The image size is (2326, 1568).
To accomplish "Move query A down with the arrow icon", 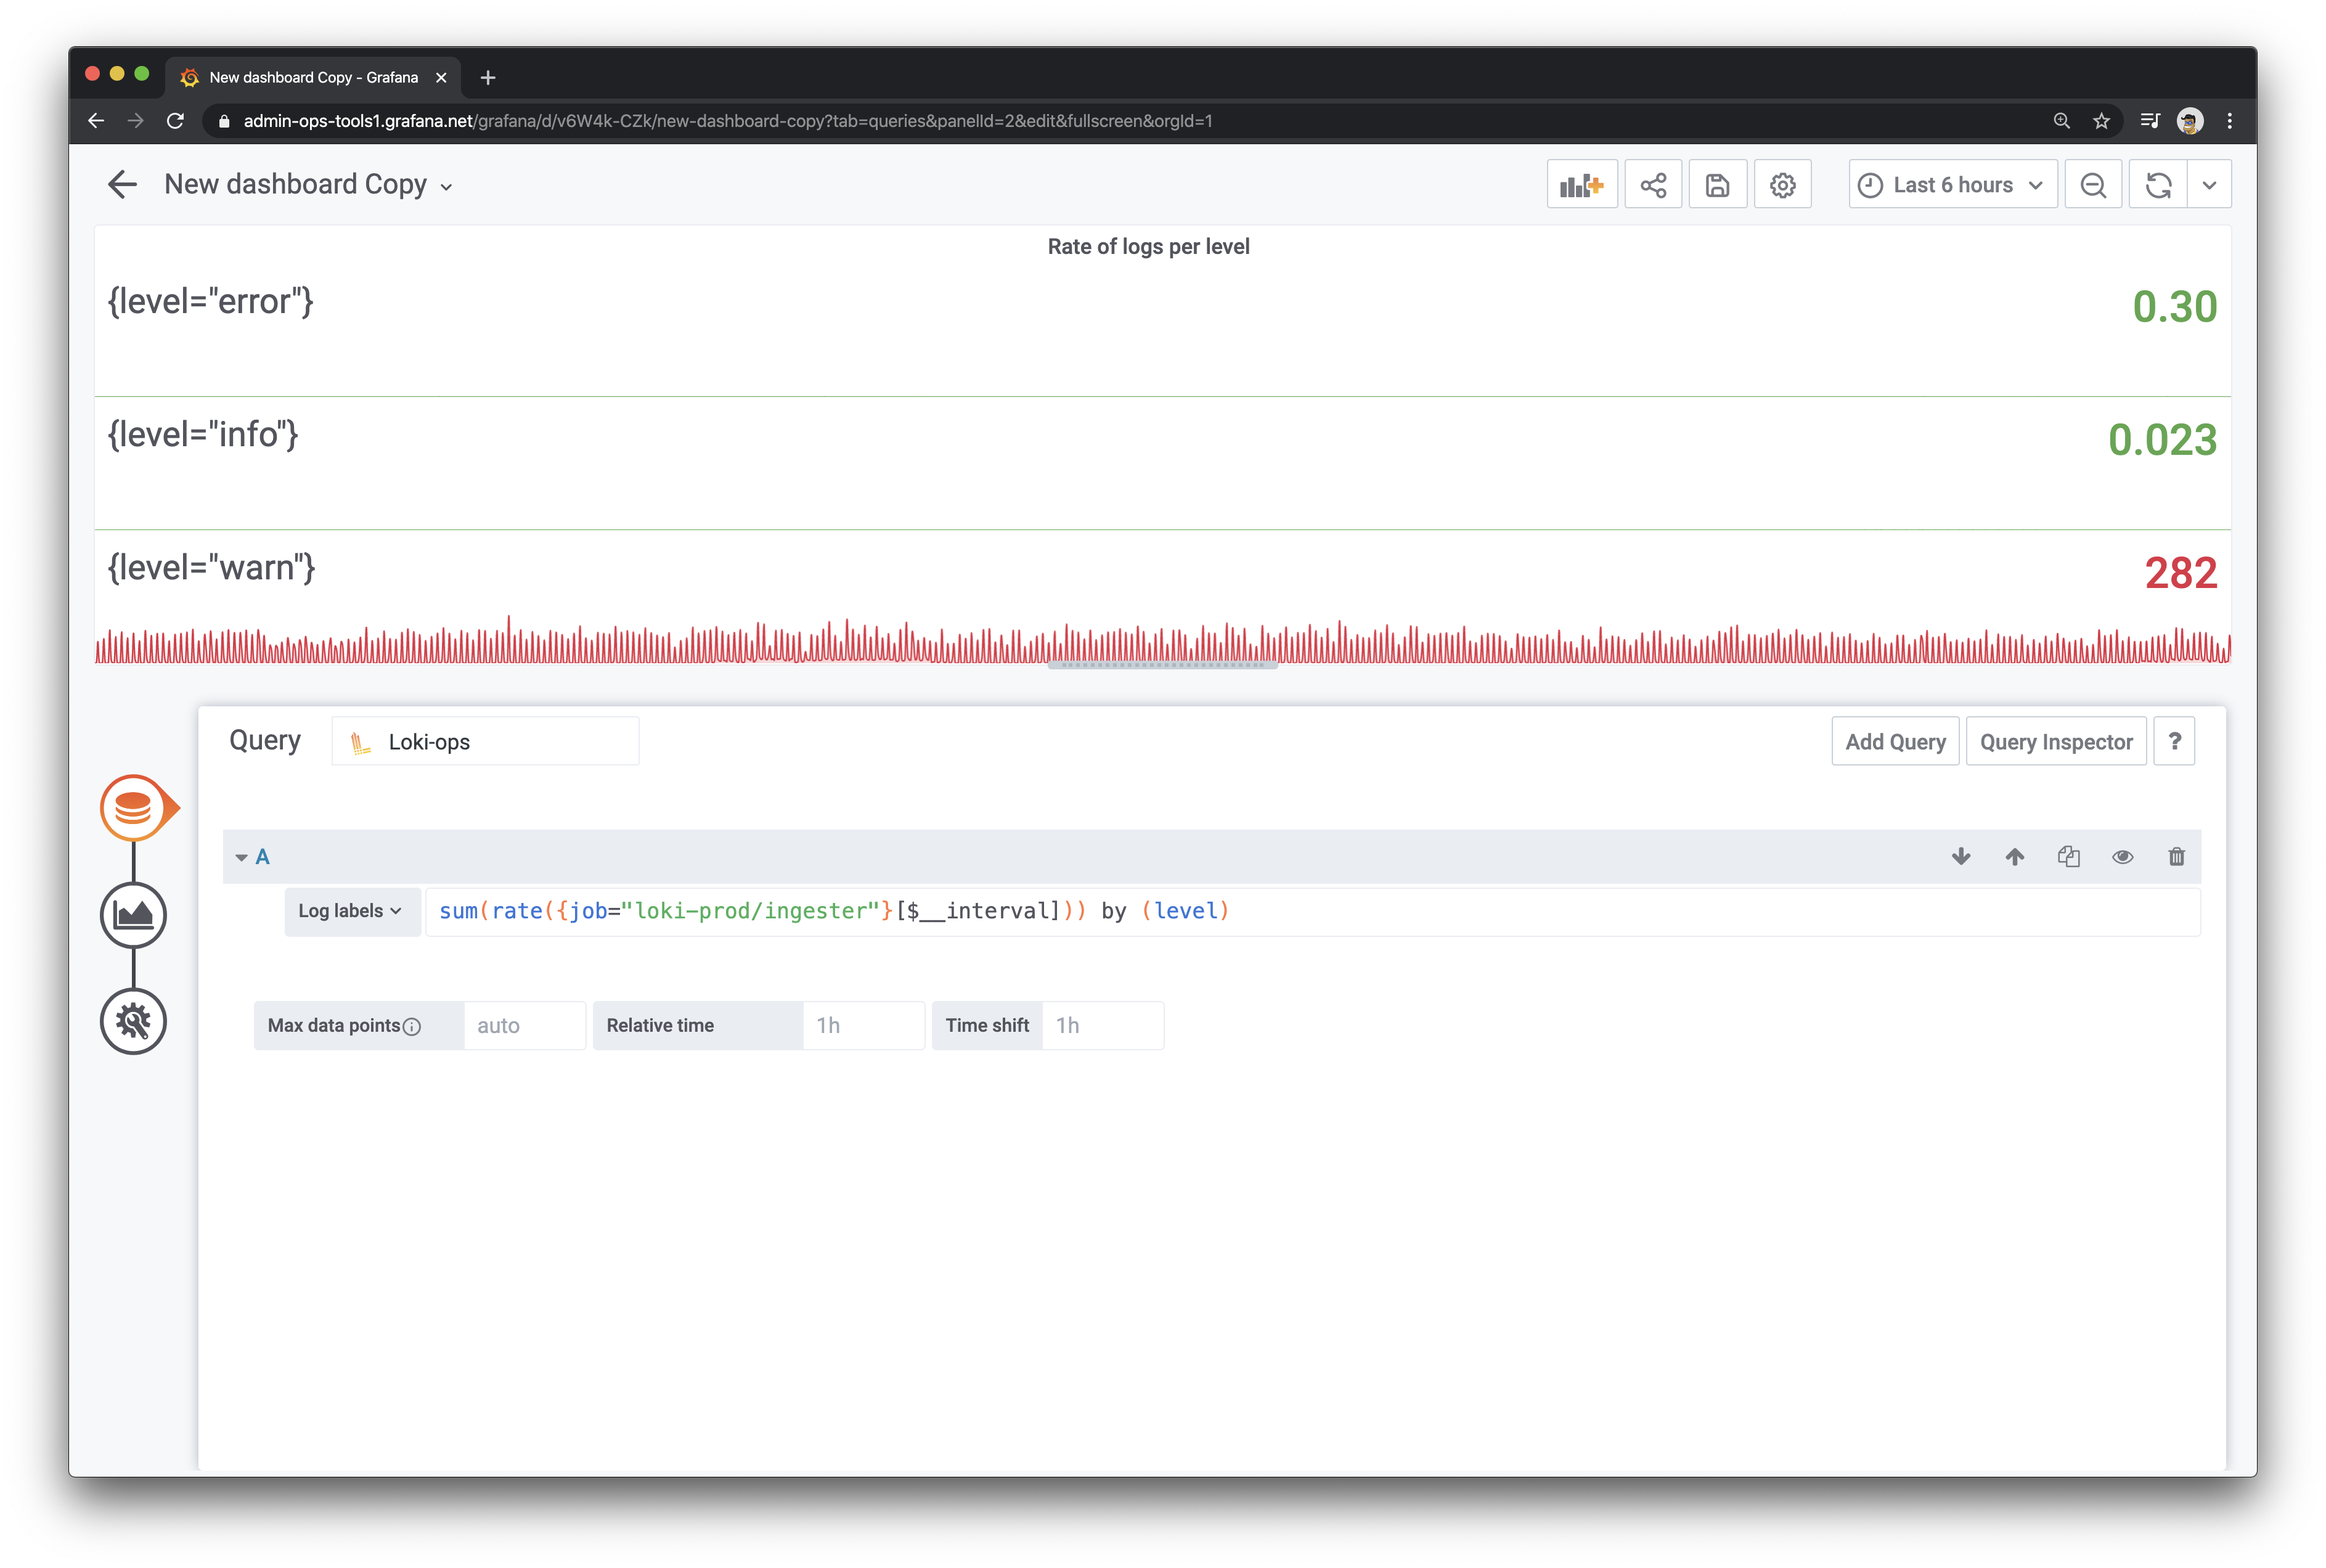I will [x=1962, y=857].
